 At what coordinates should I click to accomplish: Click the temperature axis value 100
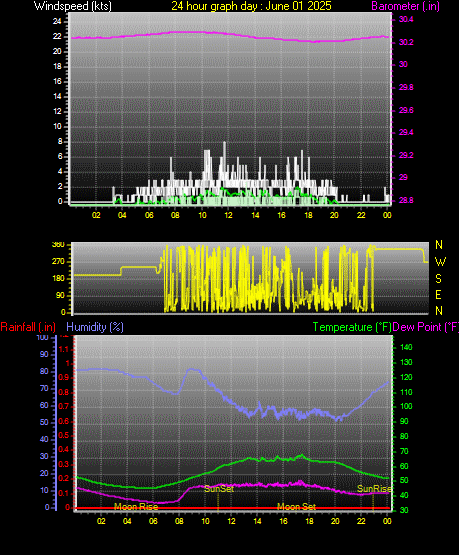(406, 406)
